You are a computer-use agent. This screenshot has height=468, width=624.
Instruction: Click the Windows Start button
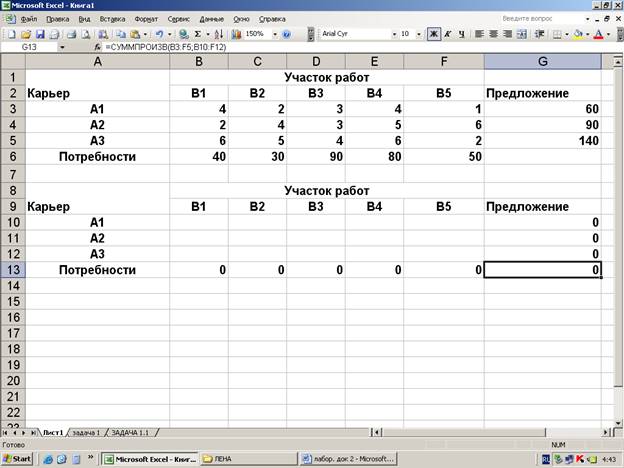[x=17, y=459]
